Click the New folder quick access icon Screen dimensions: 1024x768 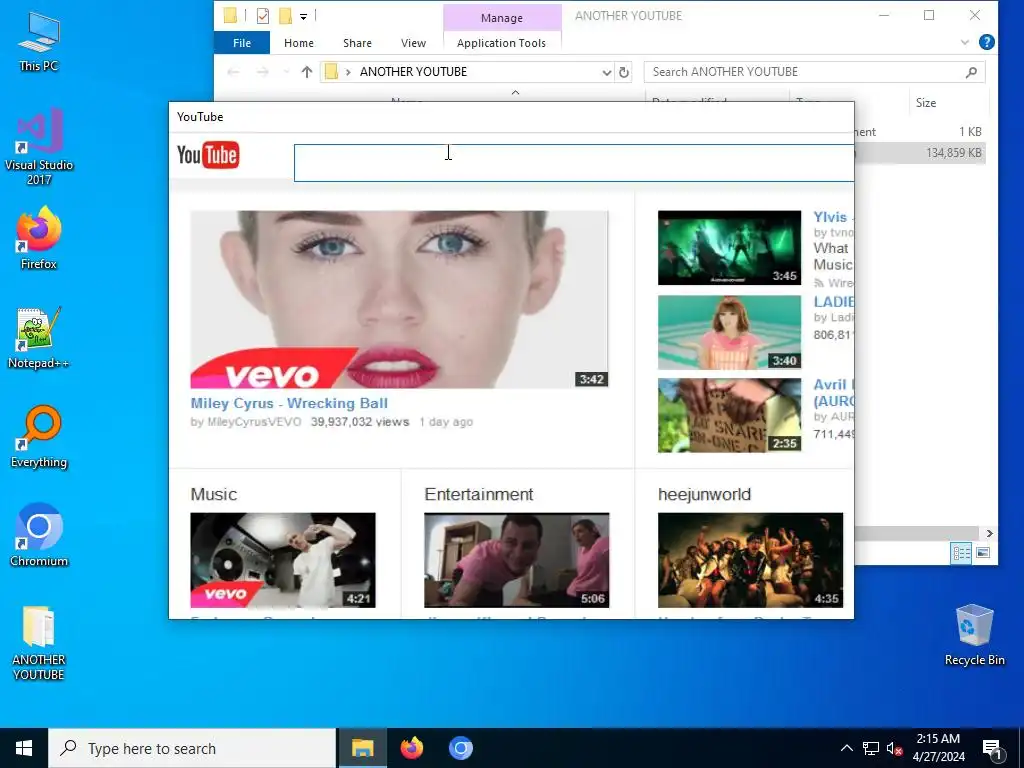click(285, 16)
